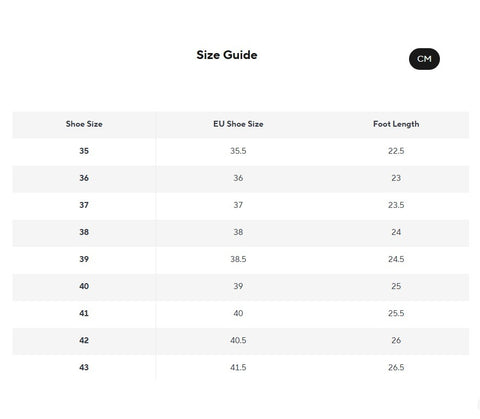Click the foot length 22.5 cell
The height and width of the screenshot is (419, 480).
pos(396,151)
